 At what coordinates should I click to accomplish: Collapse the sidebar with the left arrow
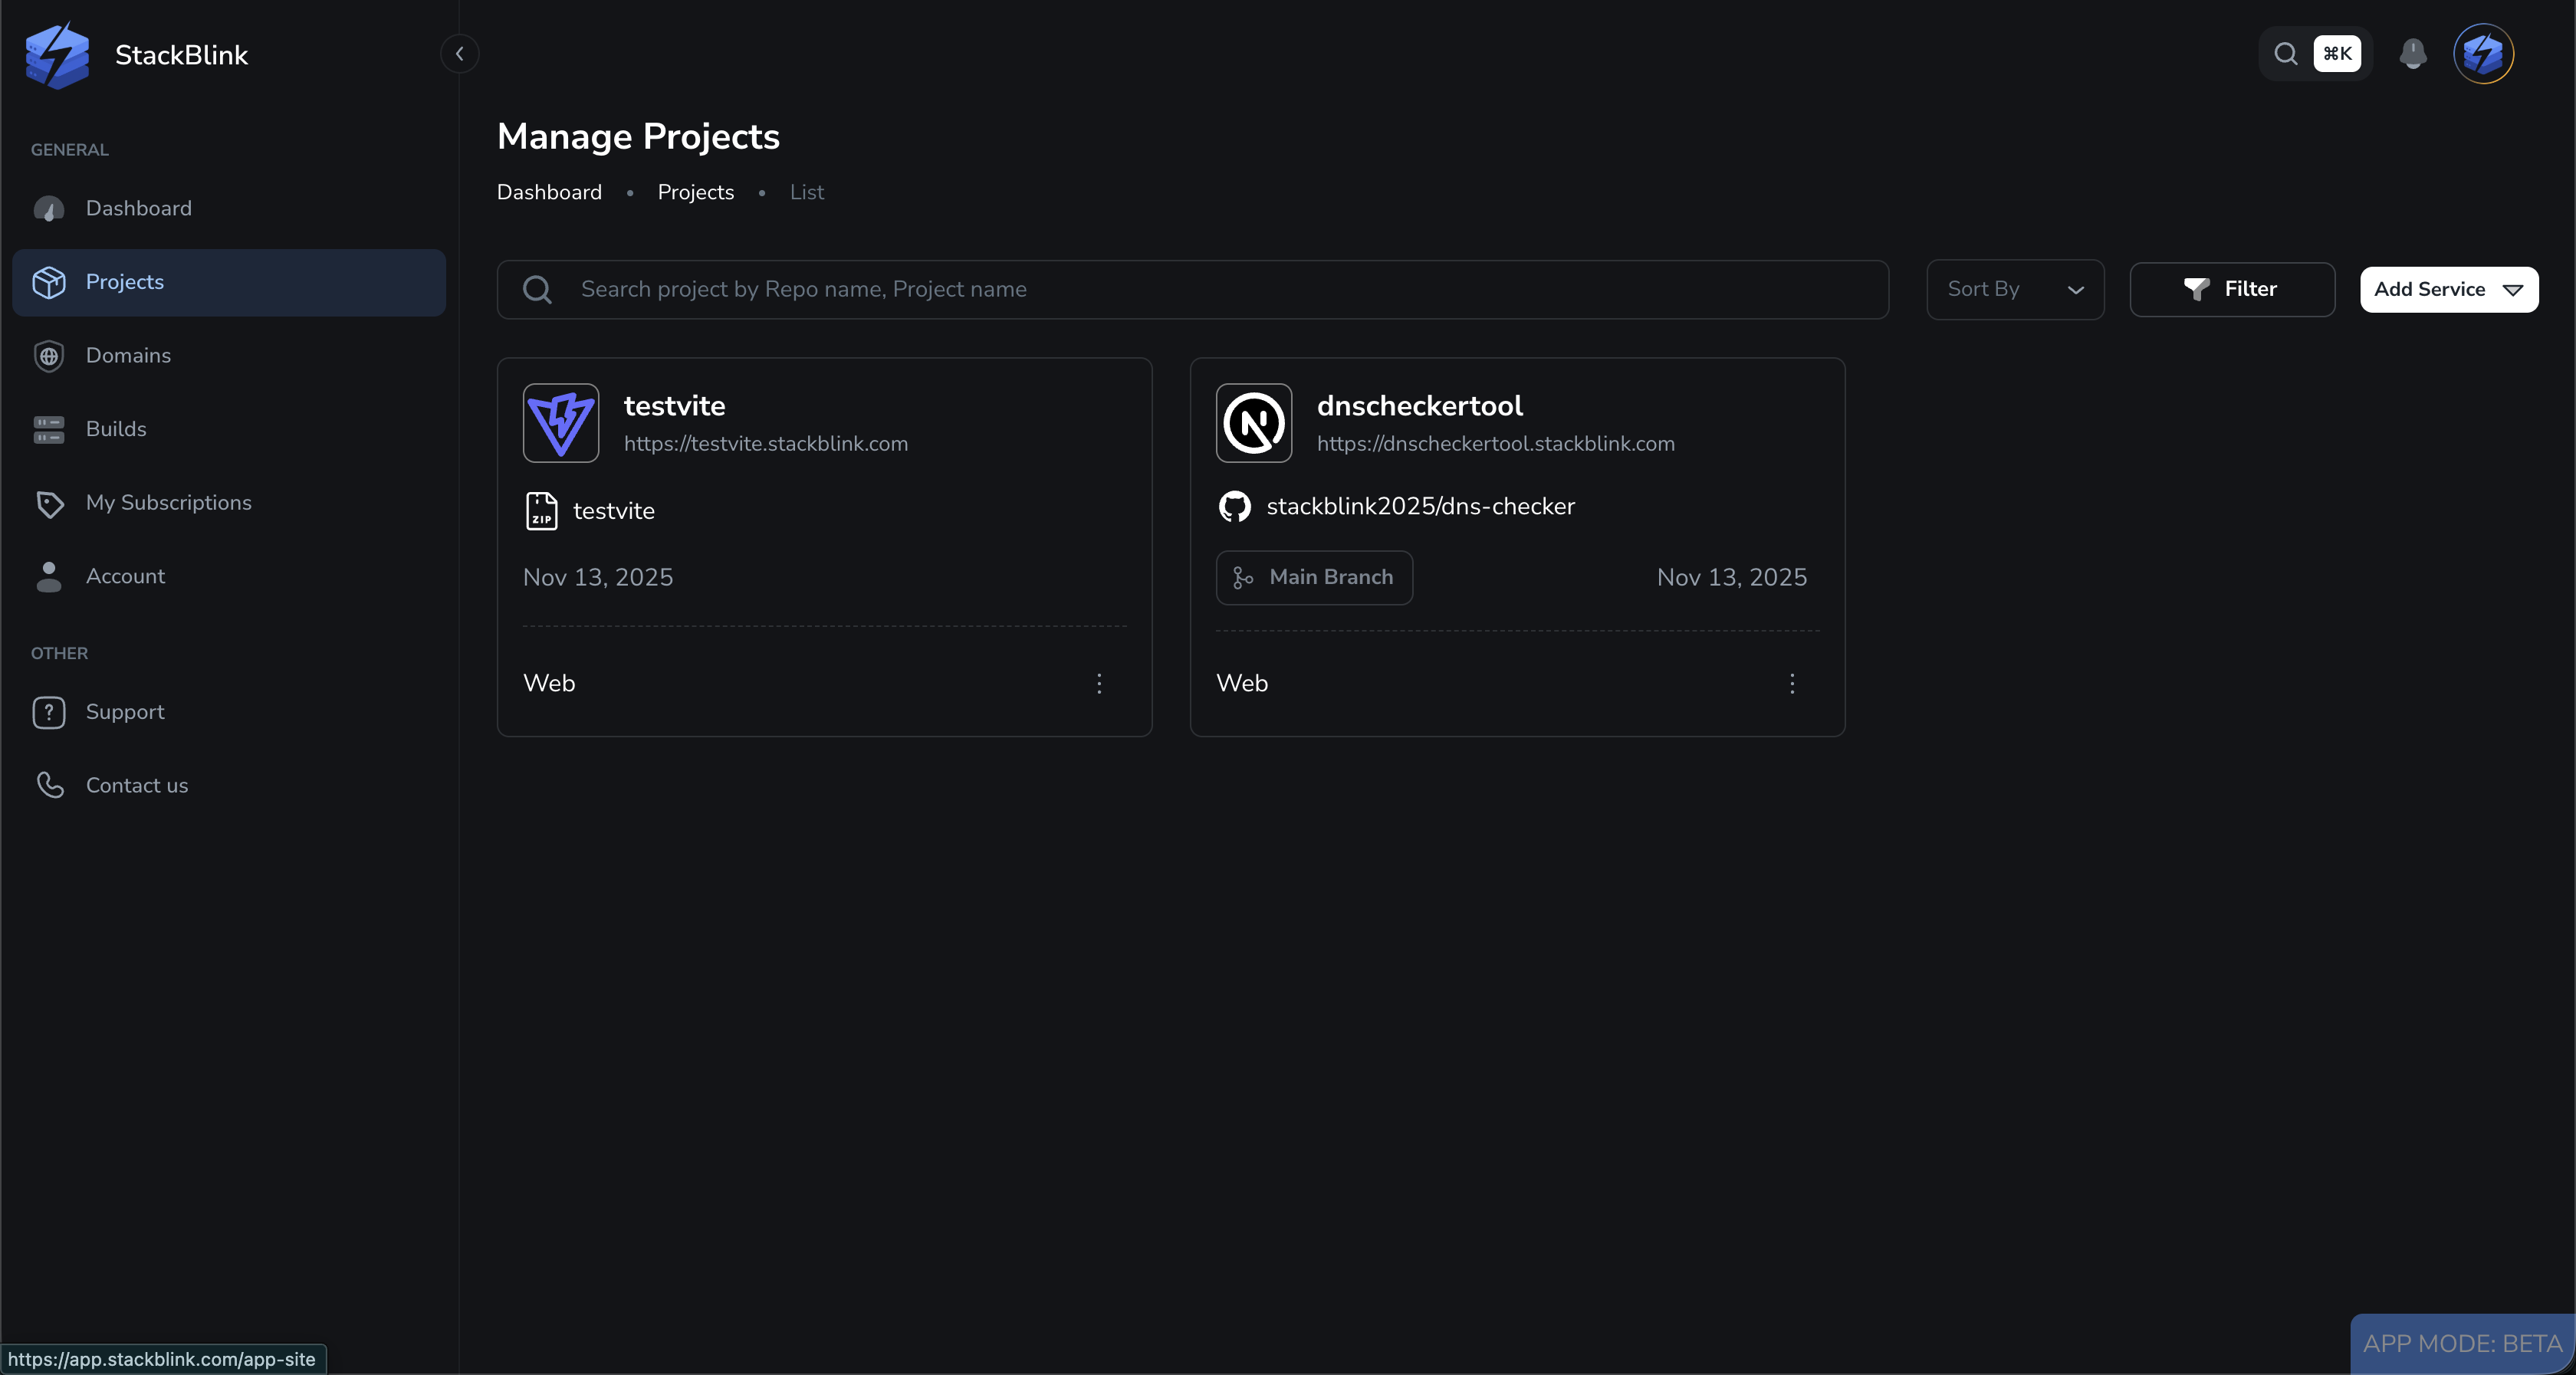[459, 54]
